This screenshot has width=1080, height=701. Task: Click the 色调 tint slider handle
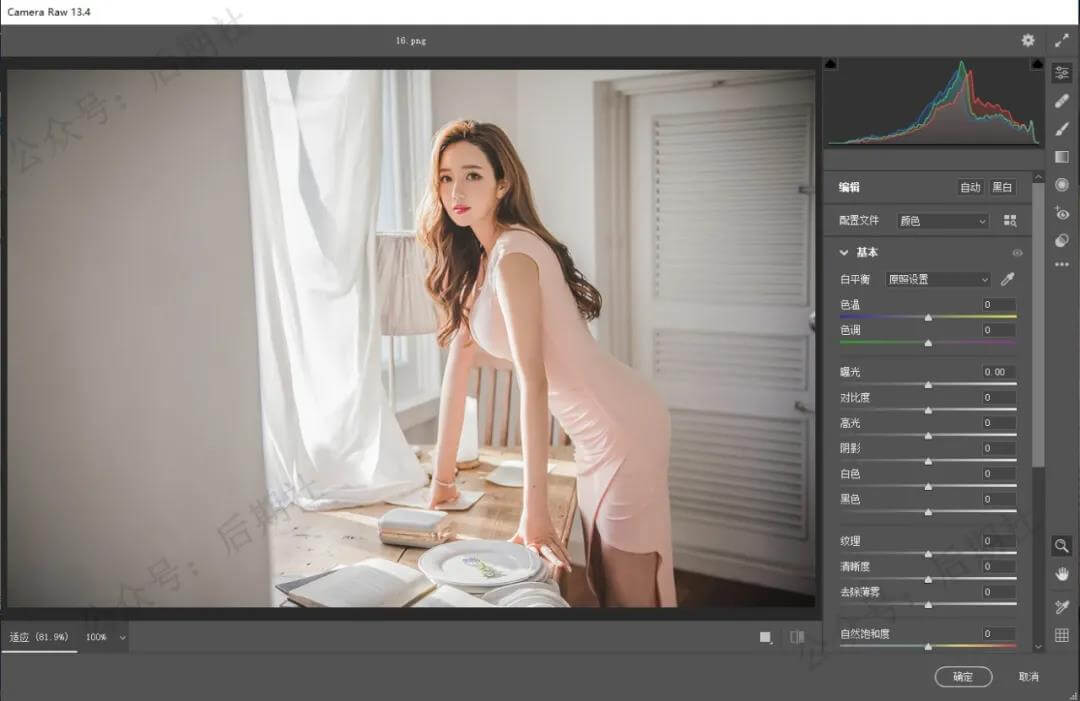pos(928,342)
